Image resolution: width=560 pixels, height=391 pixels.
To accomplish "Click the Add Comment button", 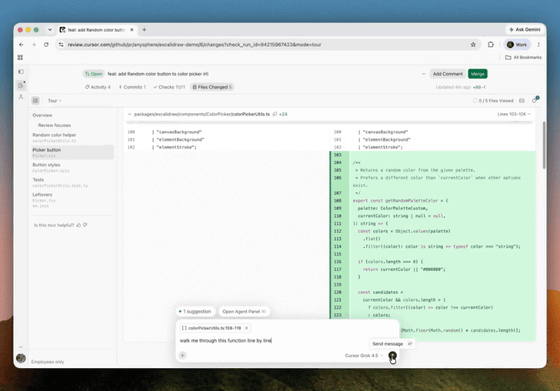I will click(x=448, y=74).
